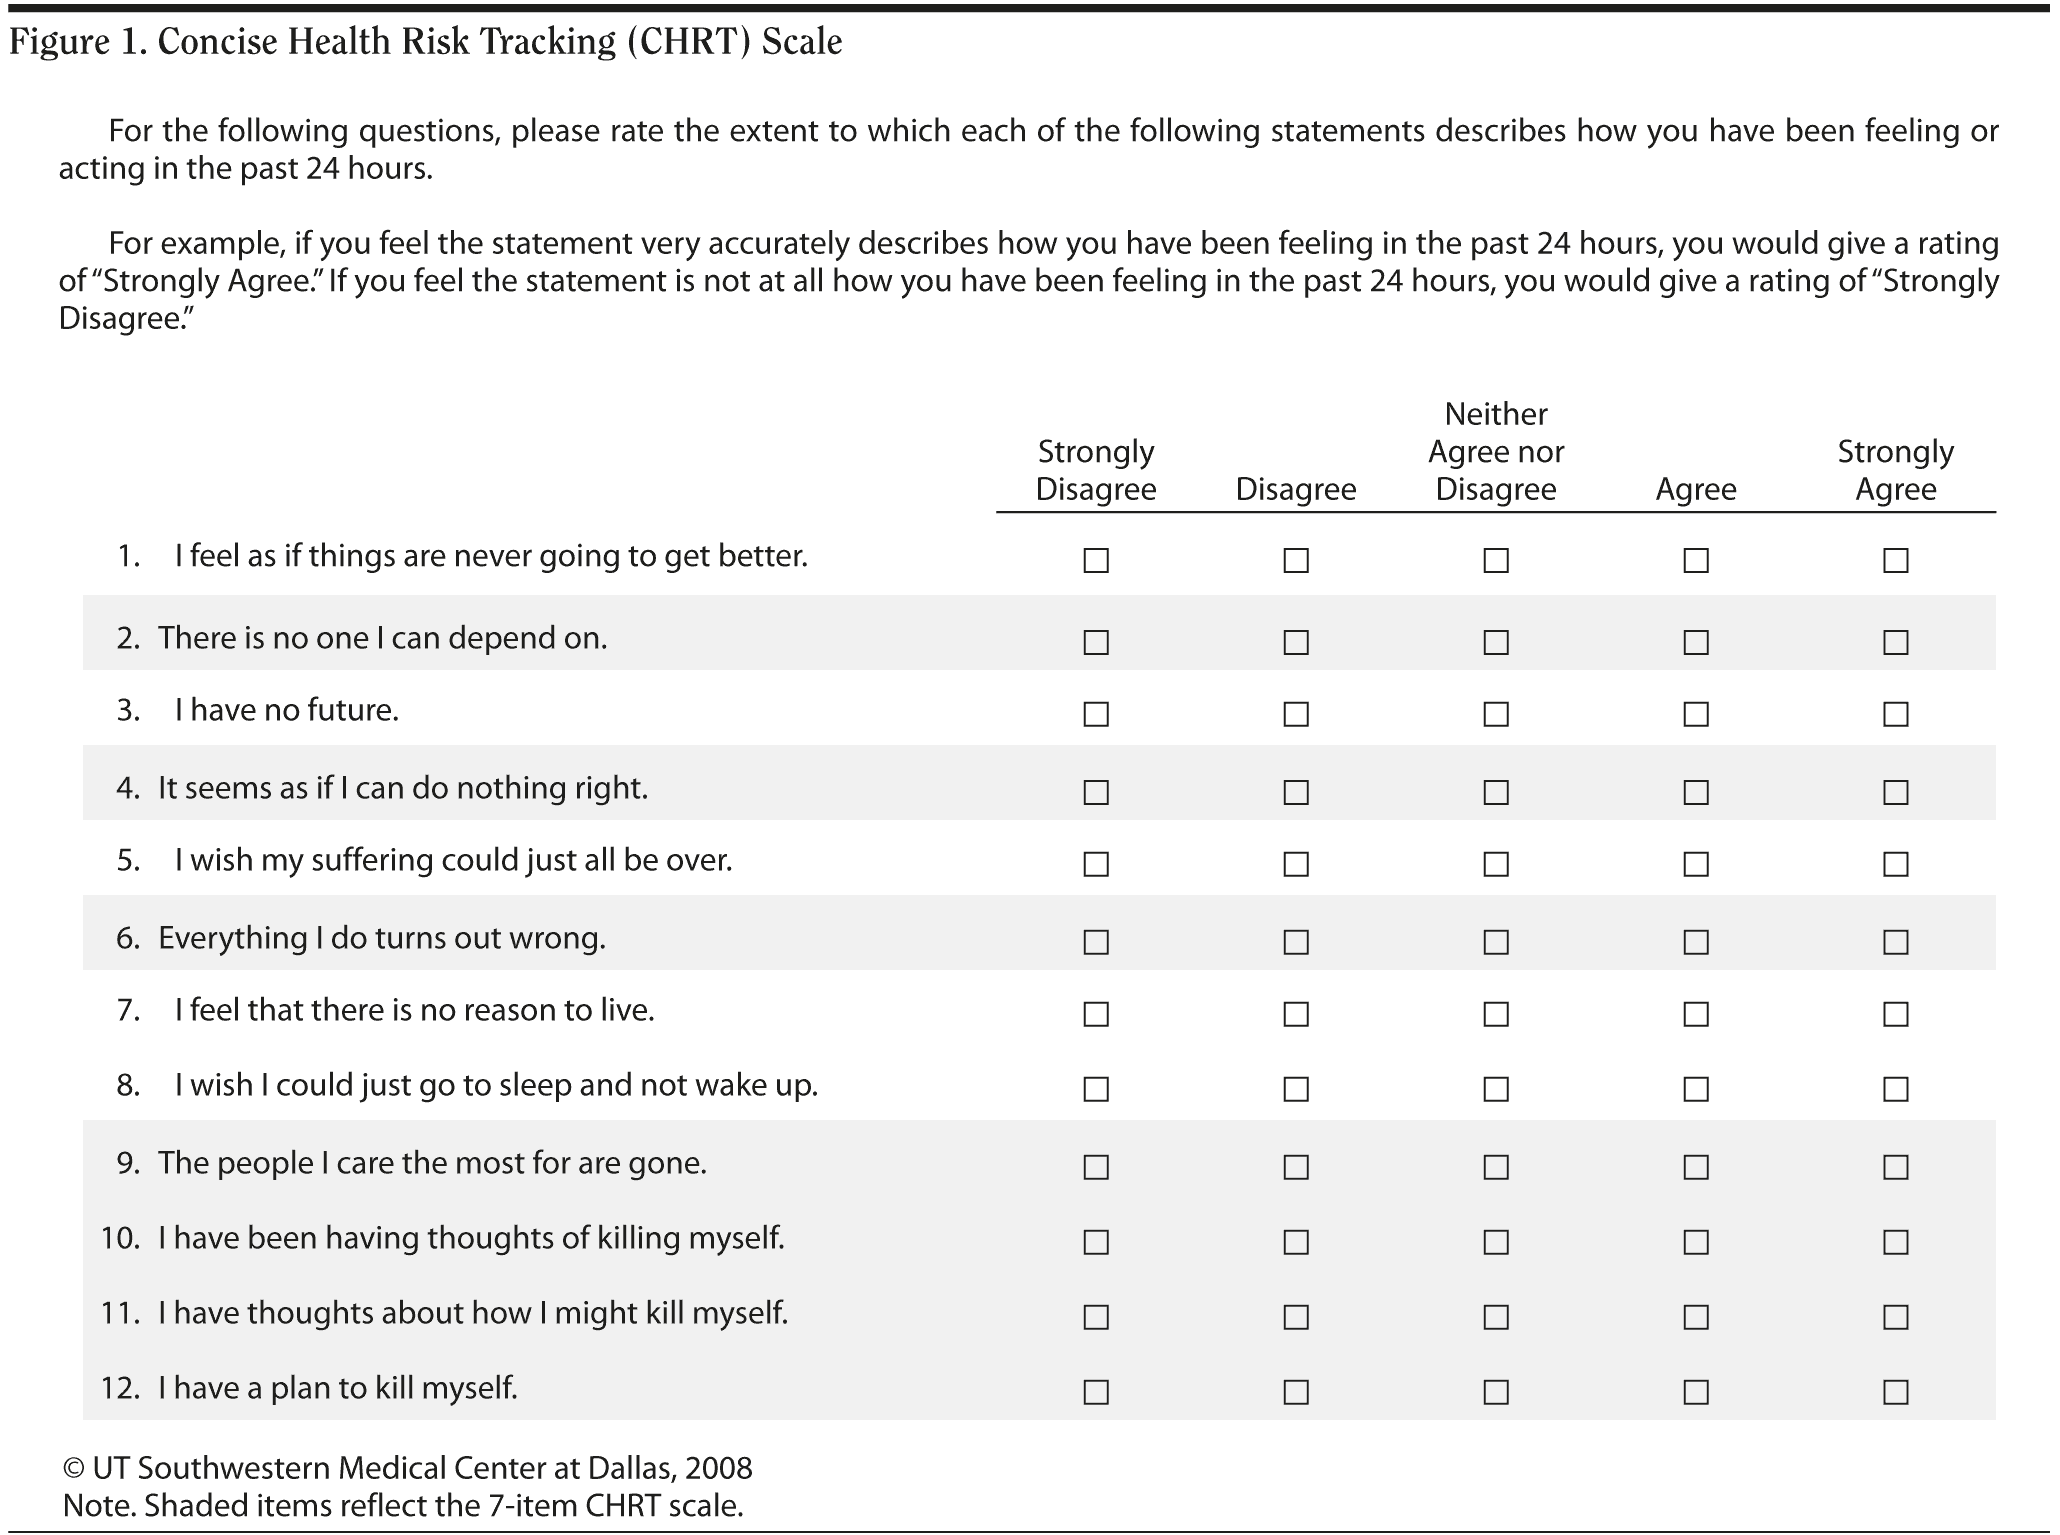Check Strongly Disagree for item 12
The image size is (2060, 1535).
(1096, 1392)
